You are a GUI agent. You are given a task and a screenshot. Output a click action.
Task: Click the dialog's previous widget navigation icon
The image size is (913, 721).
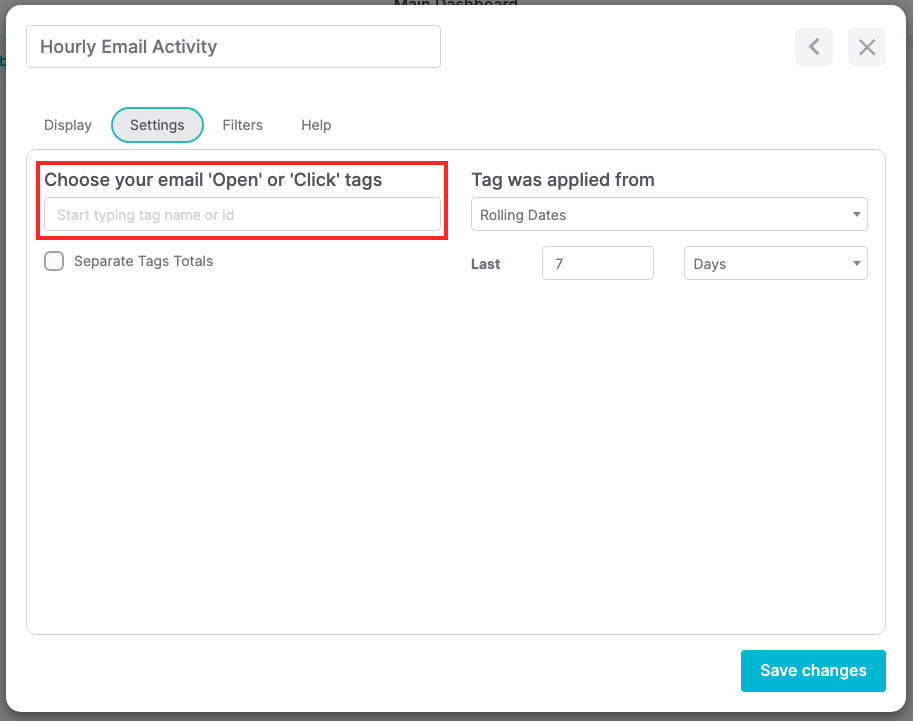point(813,47)
